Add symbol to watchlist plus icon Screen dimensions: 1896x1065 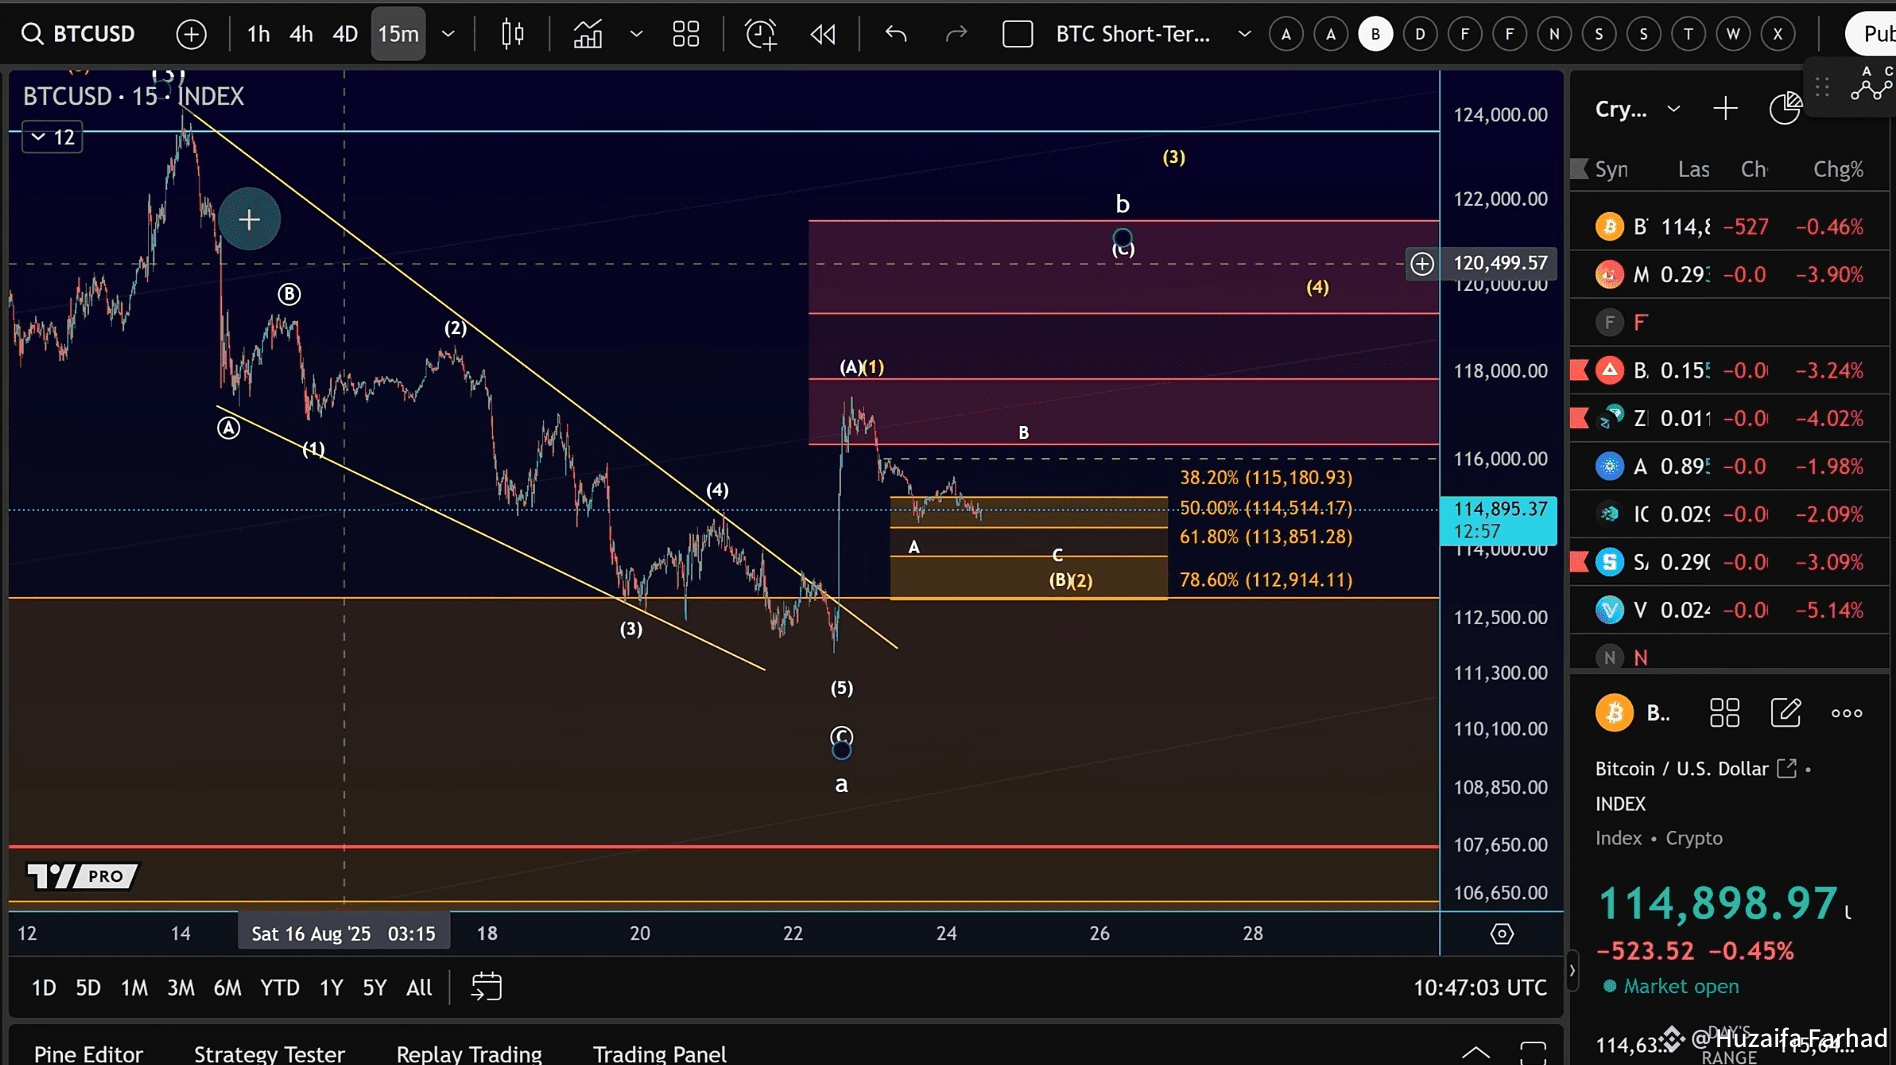pos(1725,109)
